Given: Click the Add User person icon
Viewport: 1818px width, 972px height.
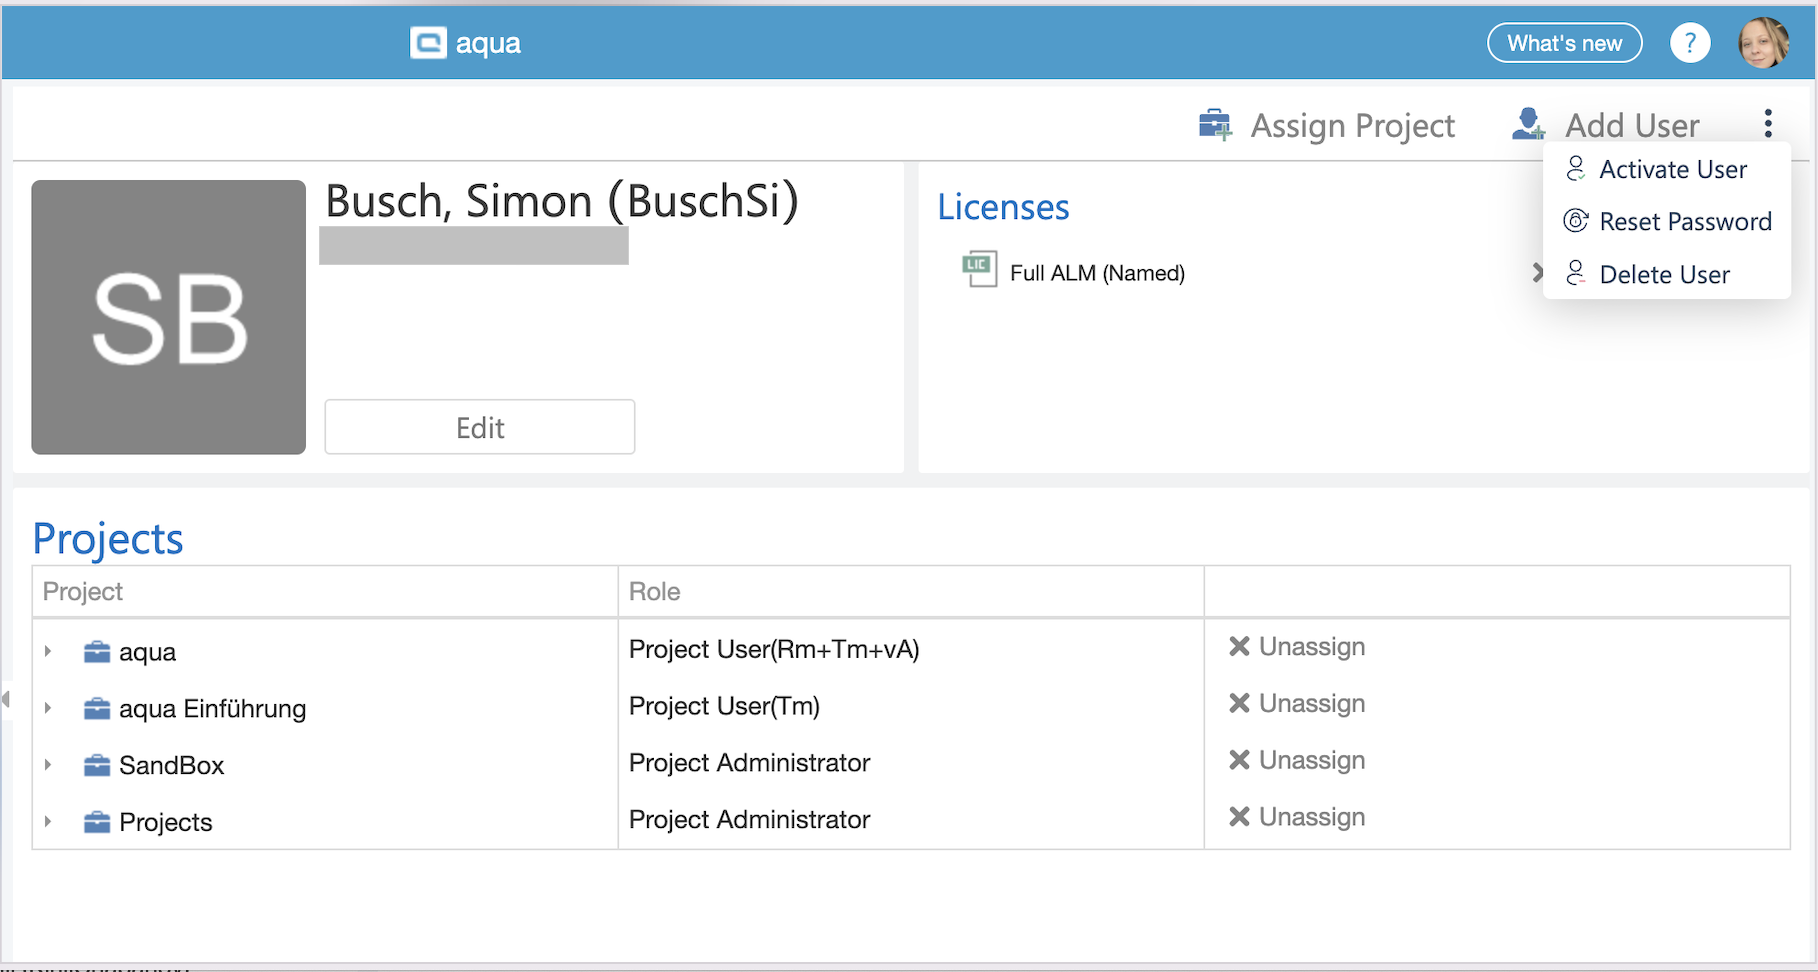Looking at the screenshot, I should pyautogui.click(x=1528, y=125).
